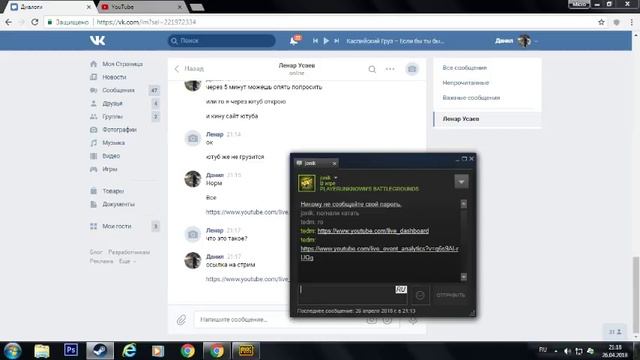Click the volume icon in system tray
The image size is (640, 360).
(567, 351)
